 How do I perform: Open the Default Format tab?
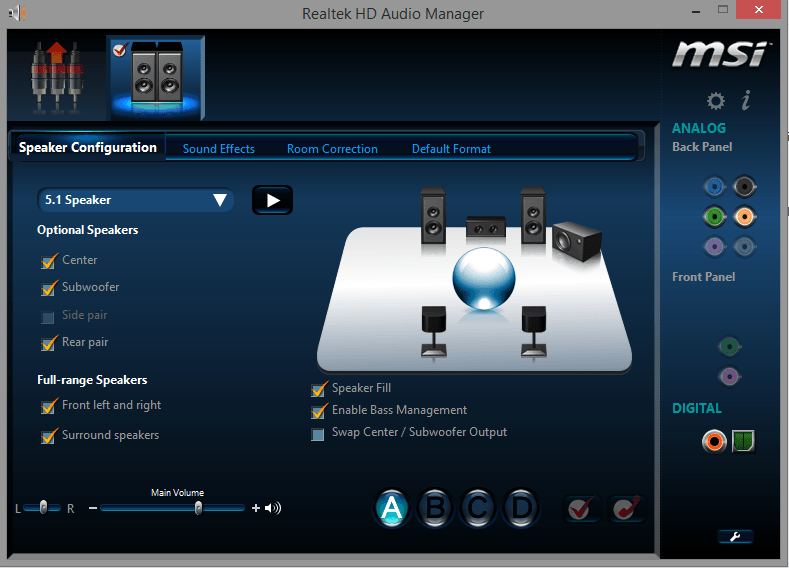click(x=451, y=149)
